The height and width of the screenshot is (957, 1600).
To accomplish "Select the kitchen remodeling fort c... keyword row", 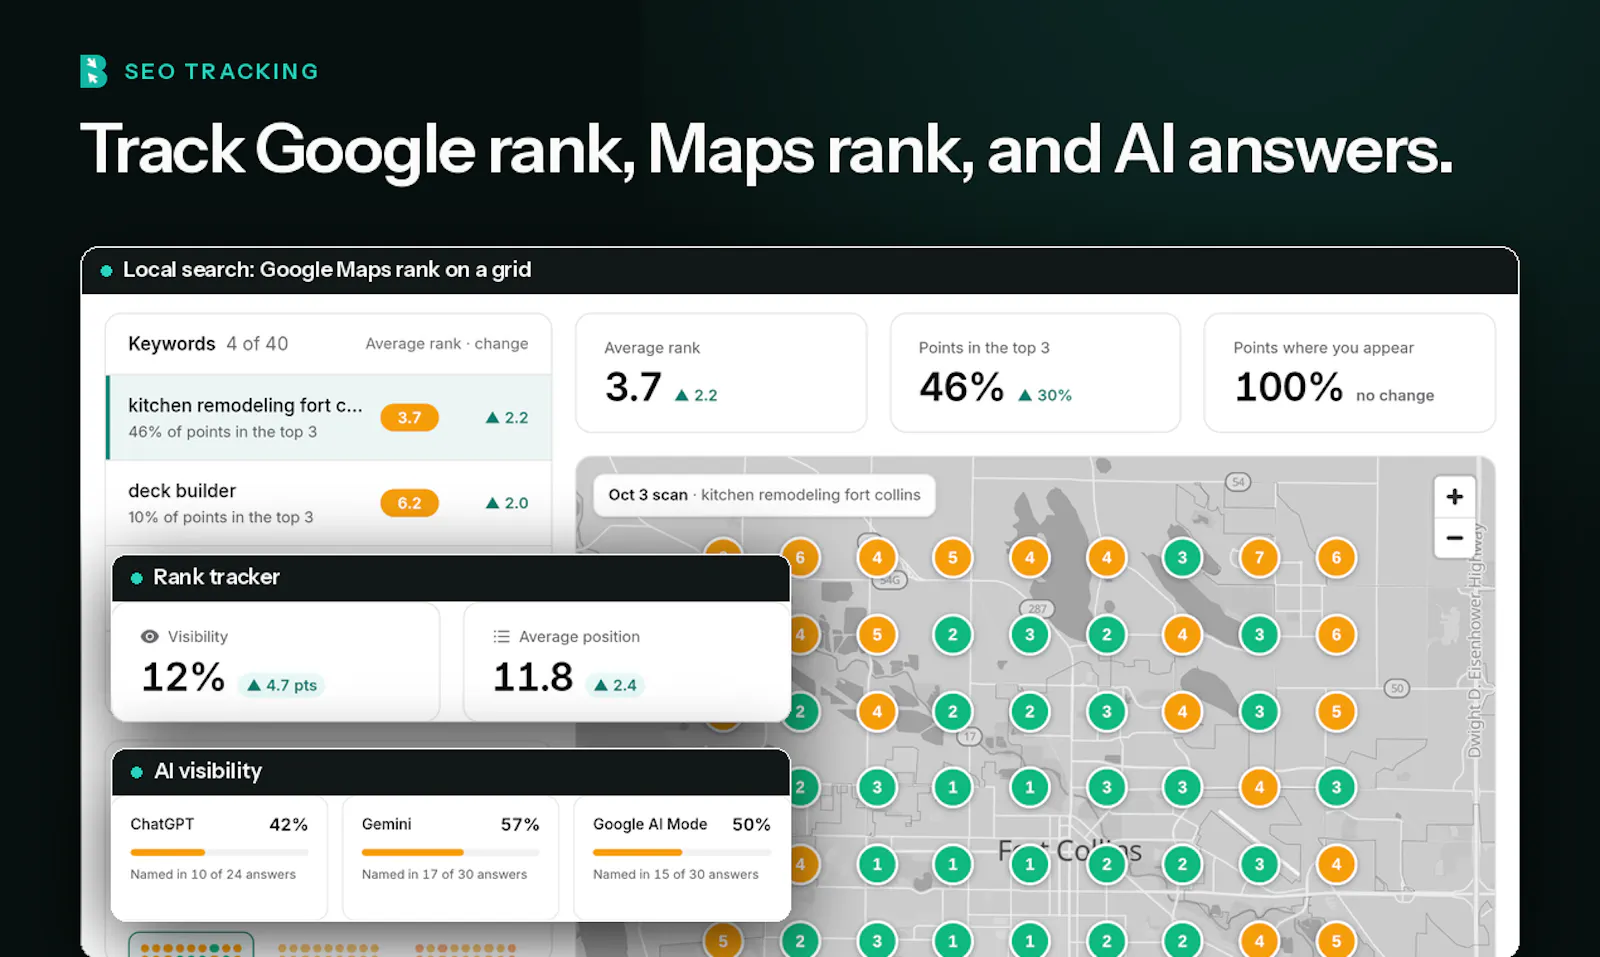I will coord(329,418).
